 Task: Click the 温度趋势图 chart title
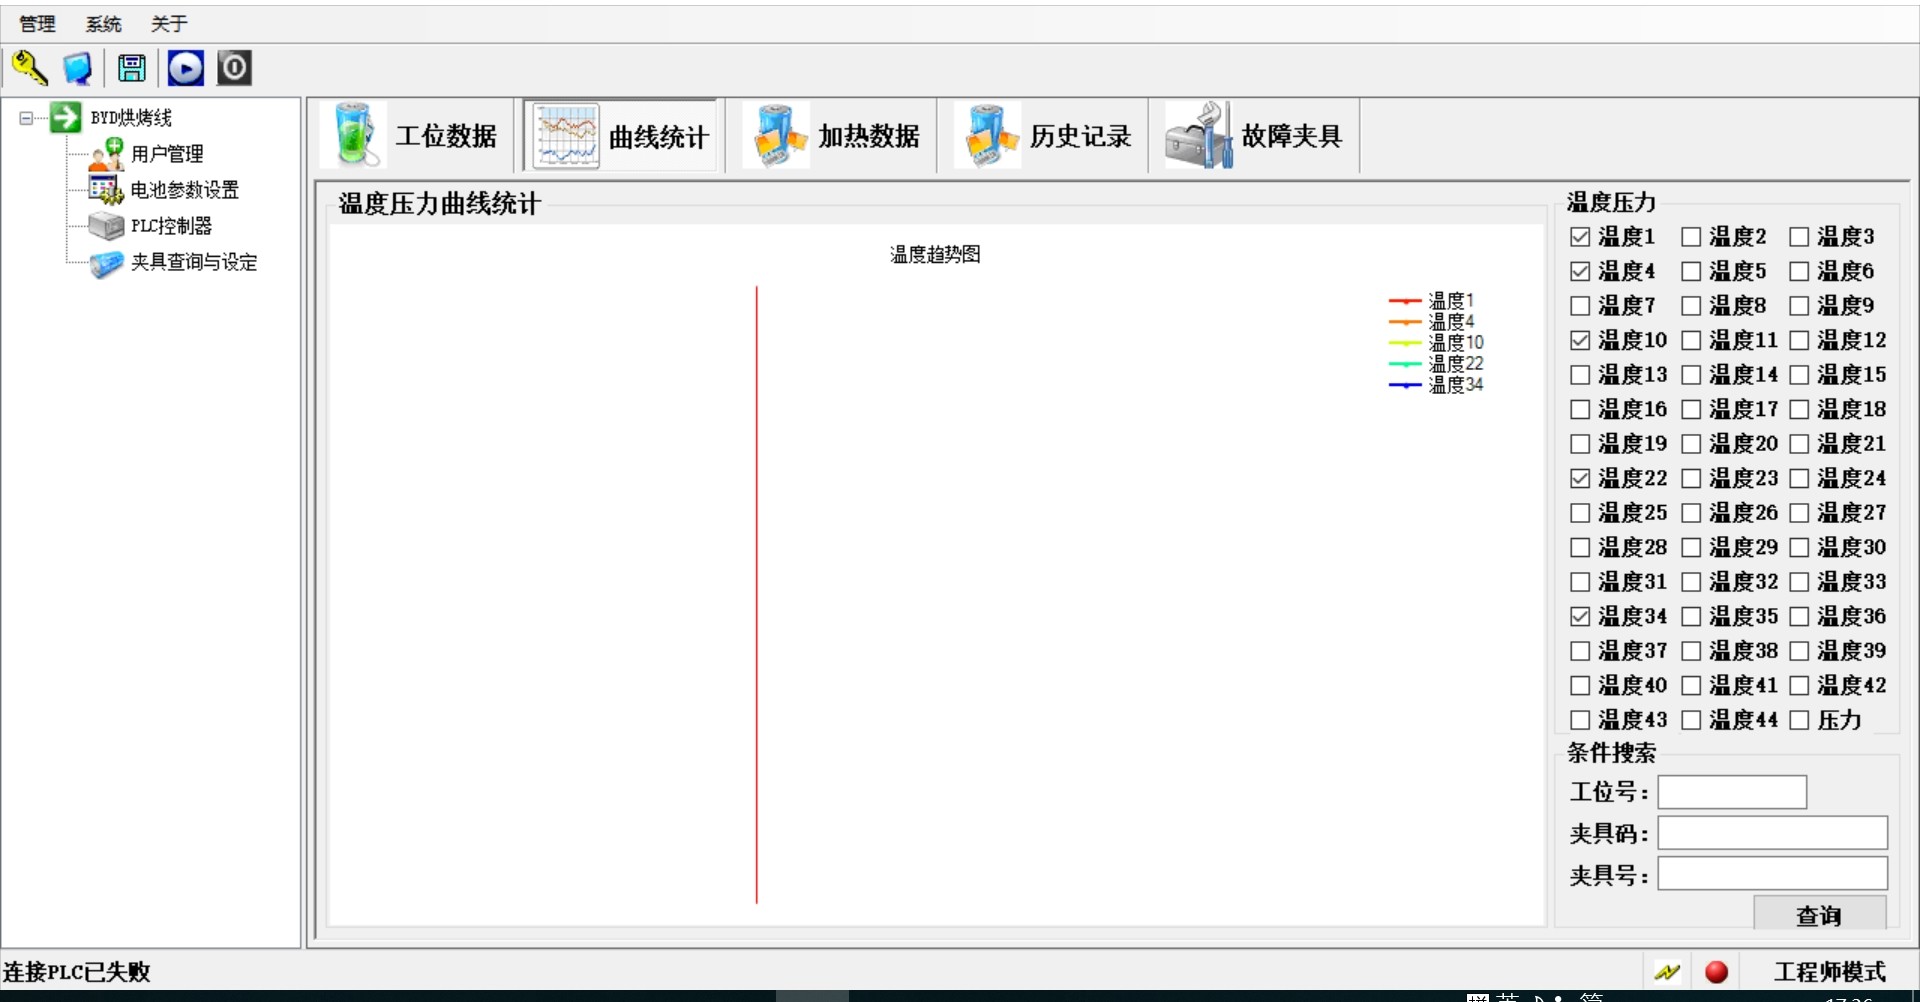(935, 255)
